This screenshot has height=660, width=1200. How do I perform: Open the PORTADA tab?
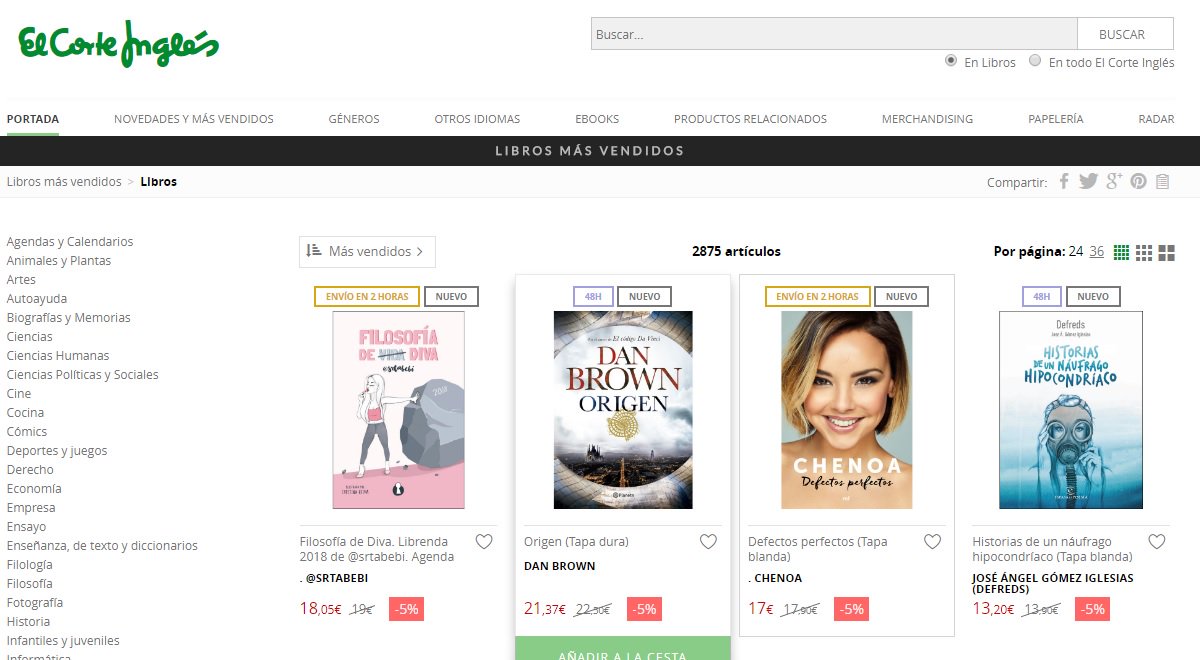pos(33,119)
